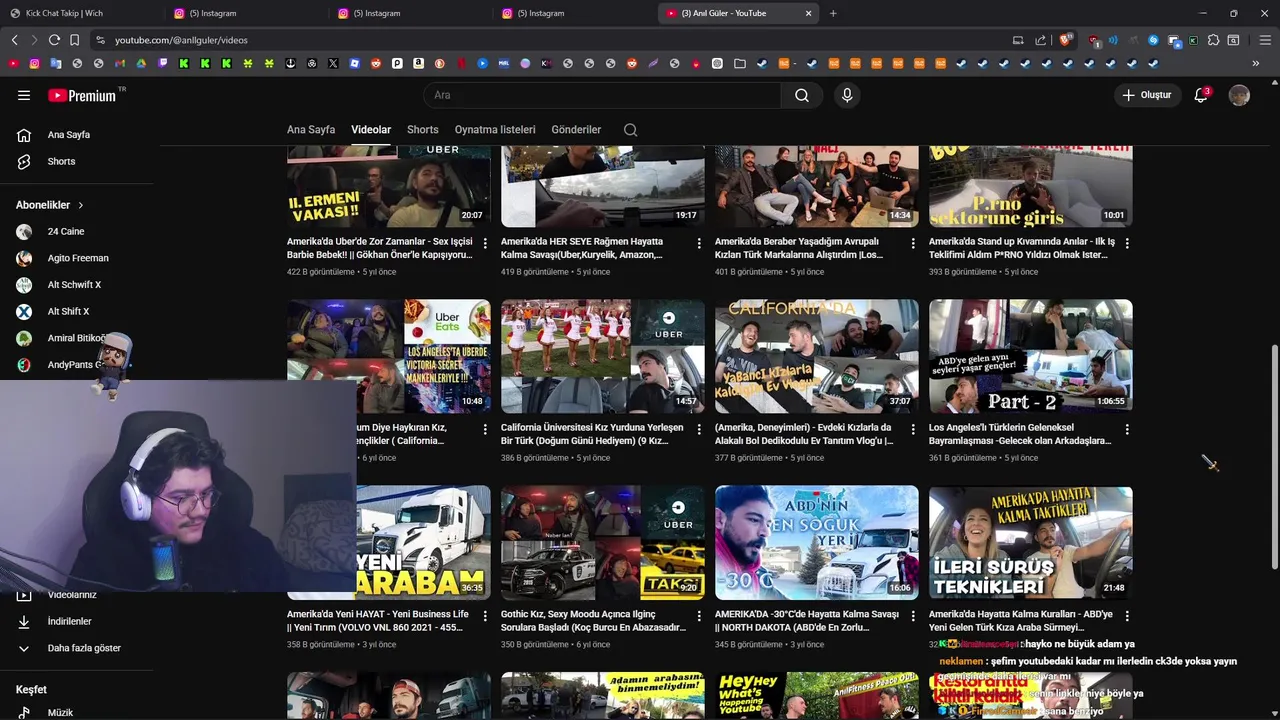Click the ABD'NİN EN SOĞUK YERİ thumbnail
1280x720 pixels.
pos(817,543)
